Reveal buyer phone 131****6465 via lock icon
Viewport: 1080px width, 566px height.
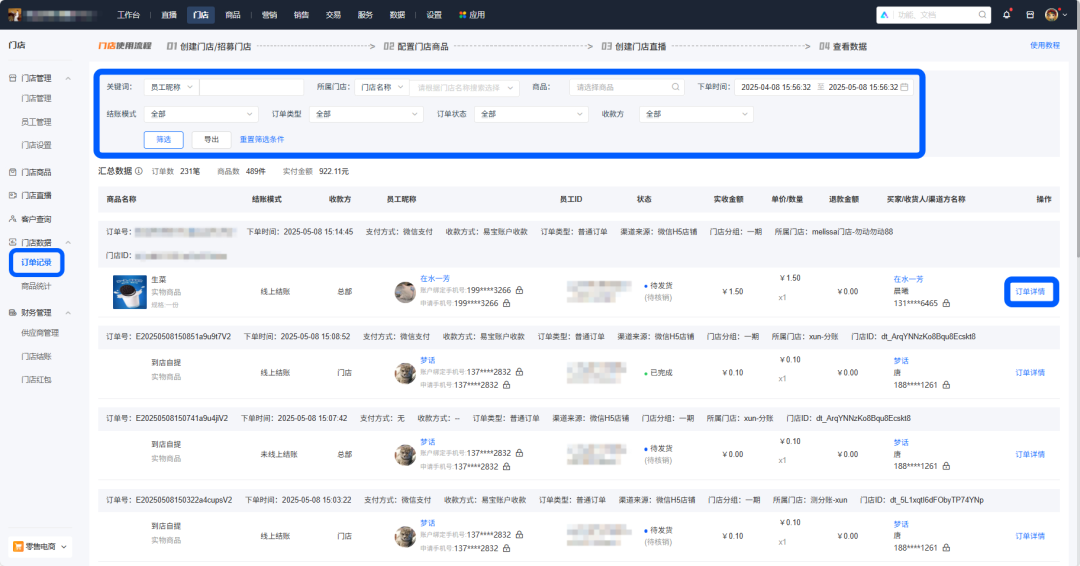[x=946, y=303]
